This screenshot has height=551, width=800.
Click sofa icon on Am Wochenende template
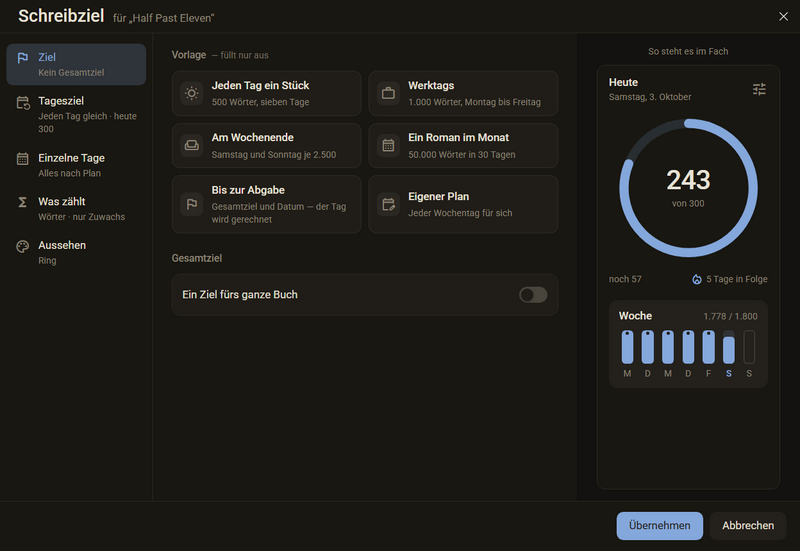(x=192, y=145)
